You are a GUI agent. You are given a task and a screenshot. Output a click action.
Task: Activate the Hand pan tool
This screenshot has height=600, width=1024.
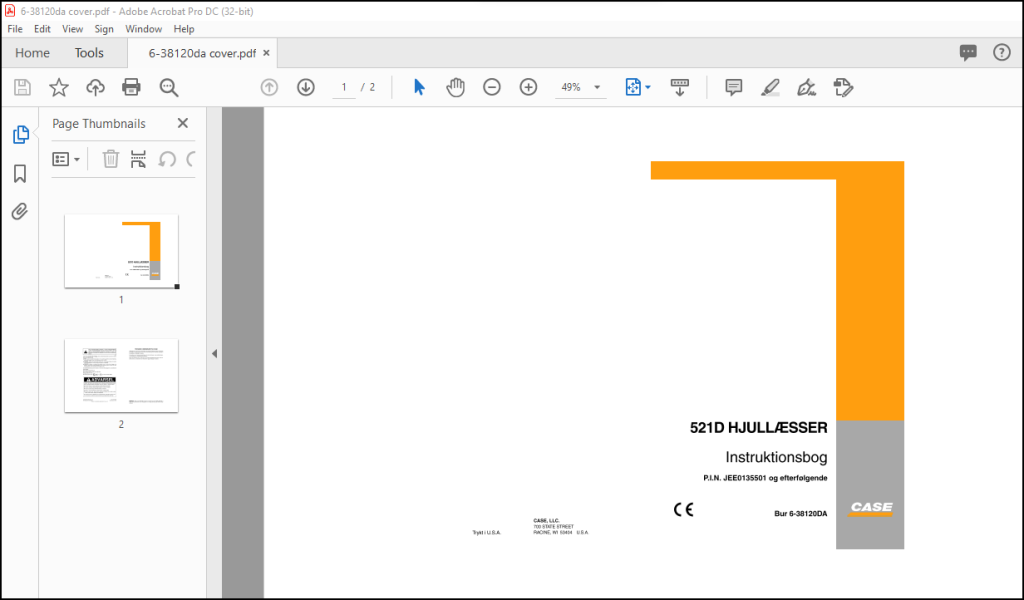point(455,87)
